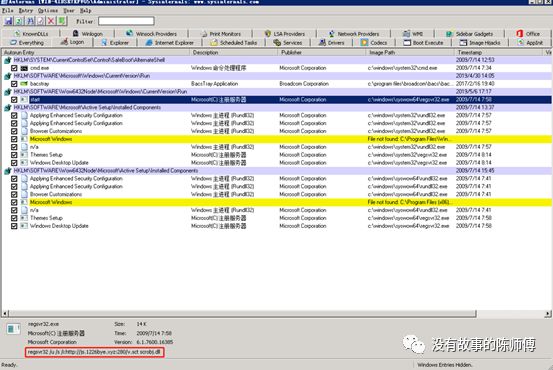Viewport: 553px width, 370px height.
Task: Switch to the KnownDLLs tab
Action: (31, 34)
